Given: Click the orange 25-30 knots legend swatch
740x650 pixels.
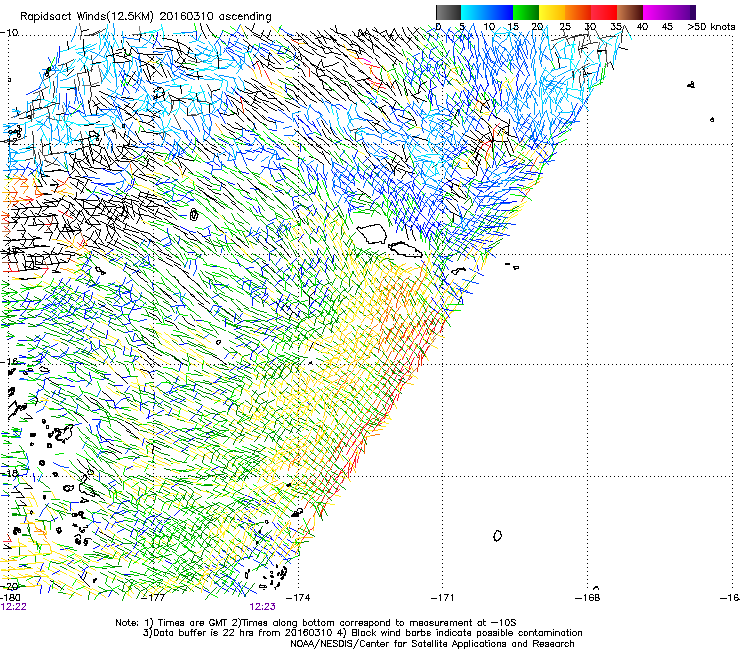Looking at the screenshot, I should pyautogui.click(x=578, y=12).
